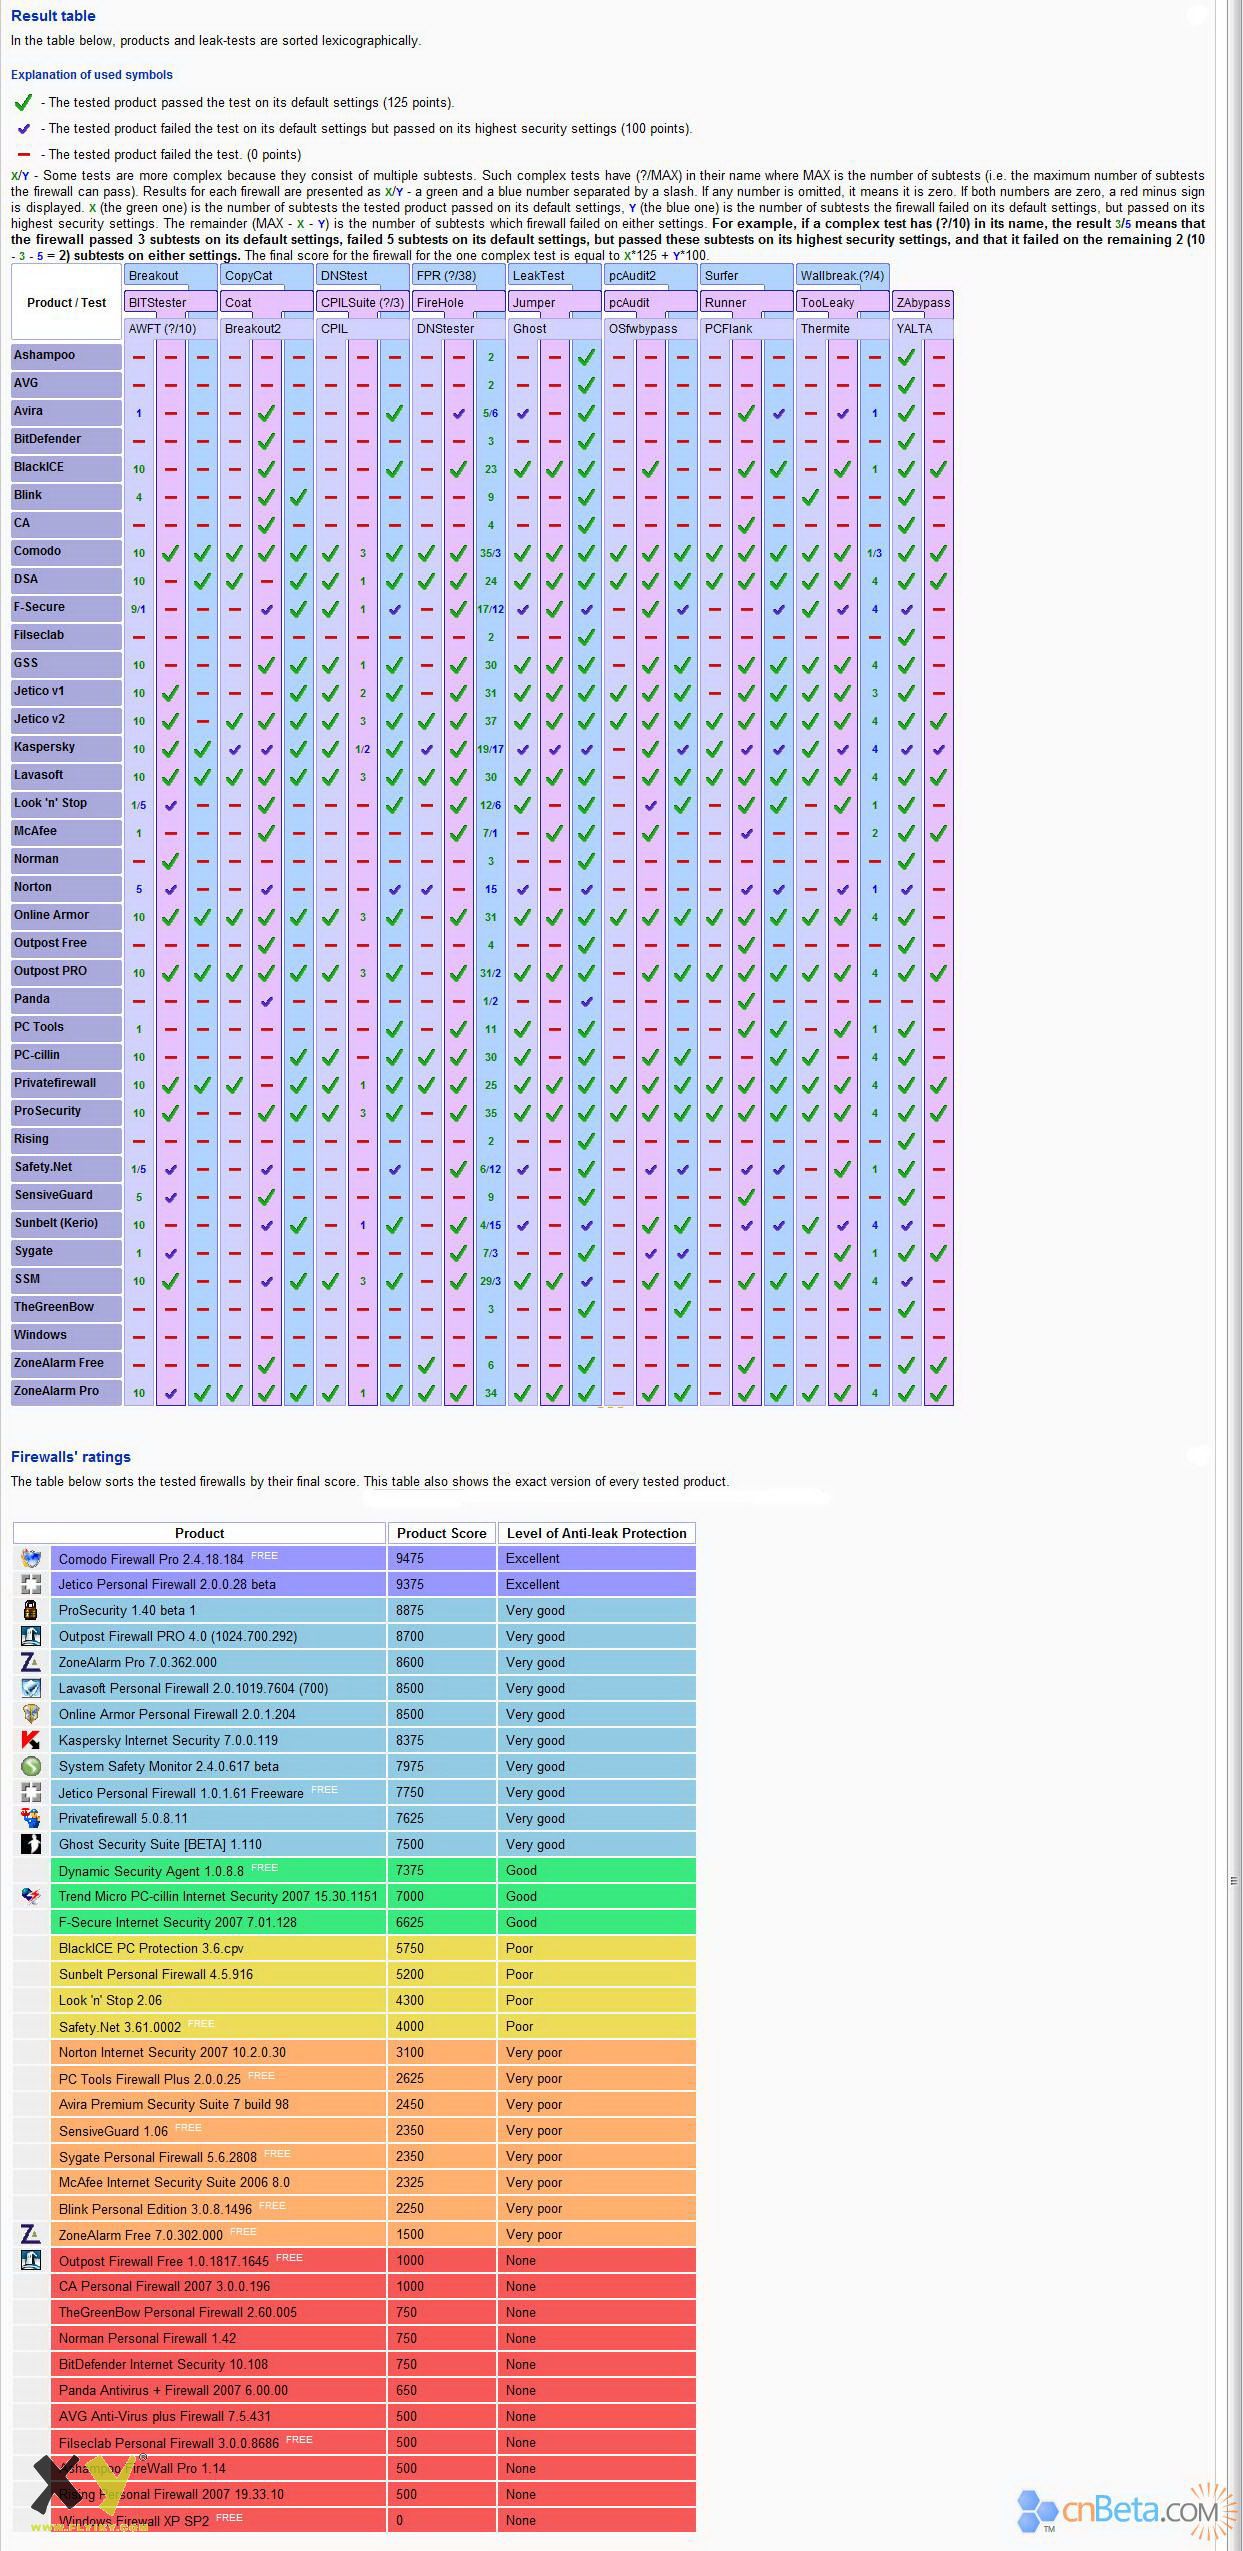Click the Kaspersky row label in the result table
This screenshot has height=2551, width=1243.
66,747
